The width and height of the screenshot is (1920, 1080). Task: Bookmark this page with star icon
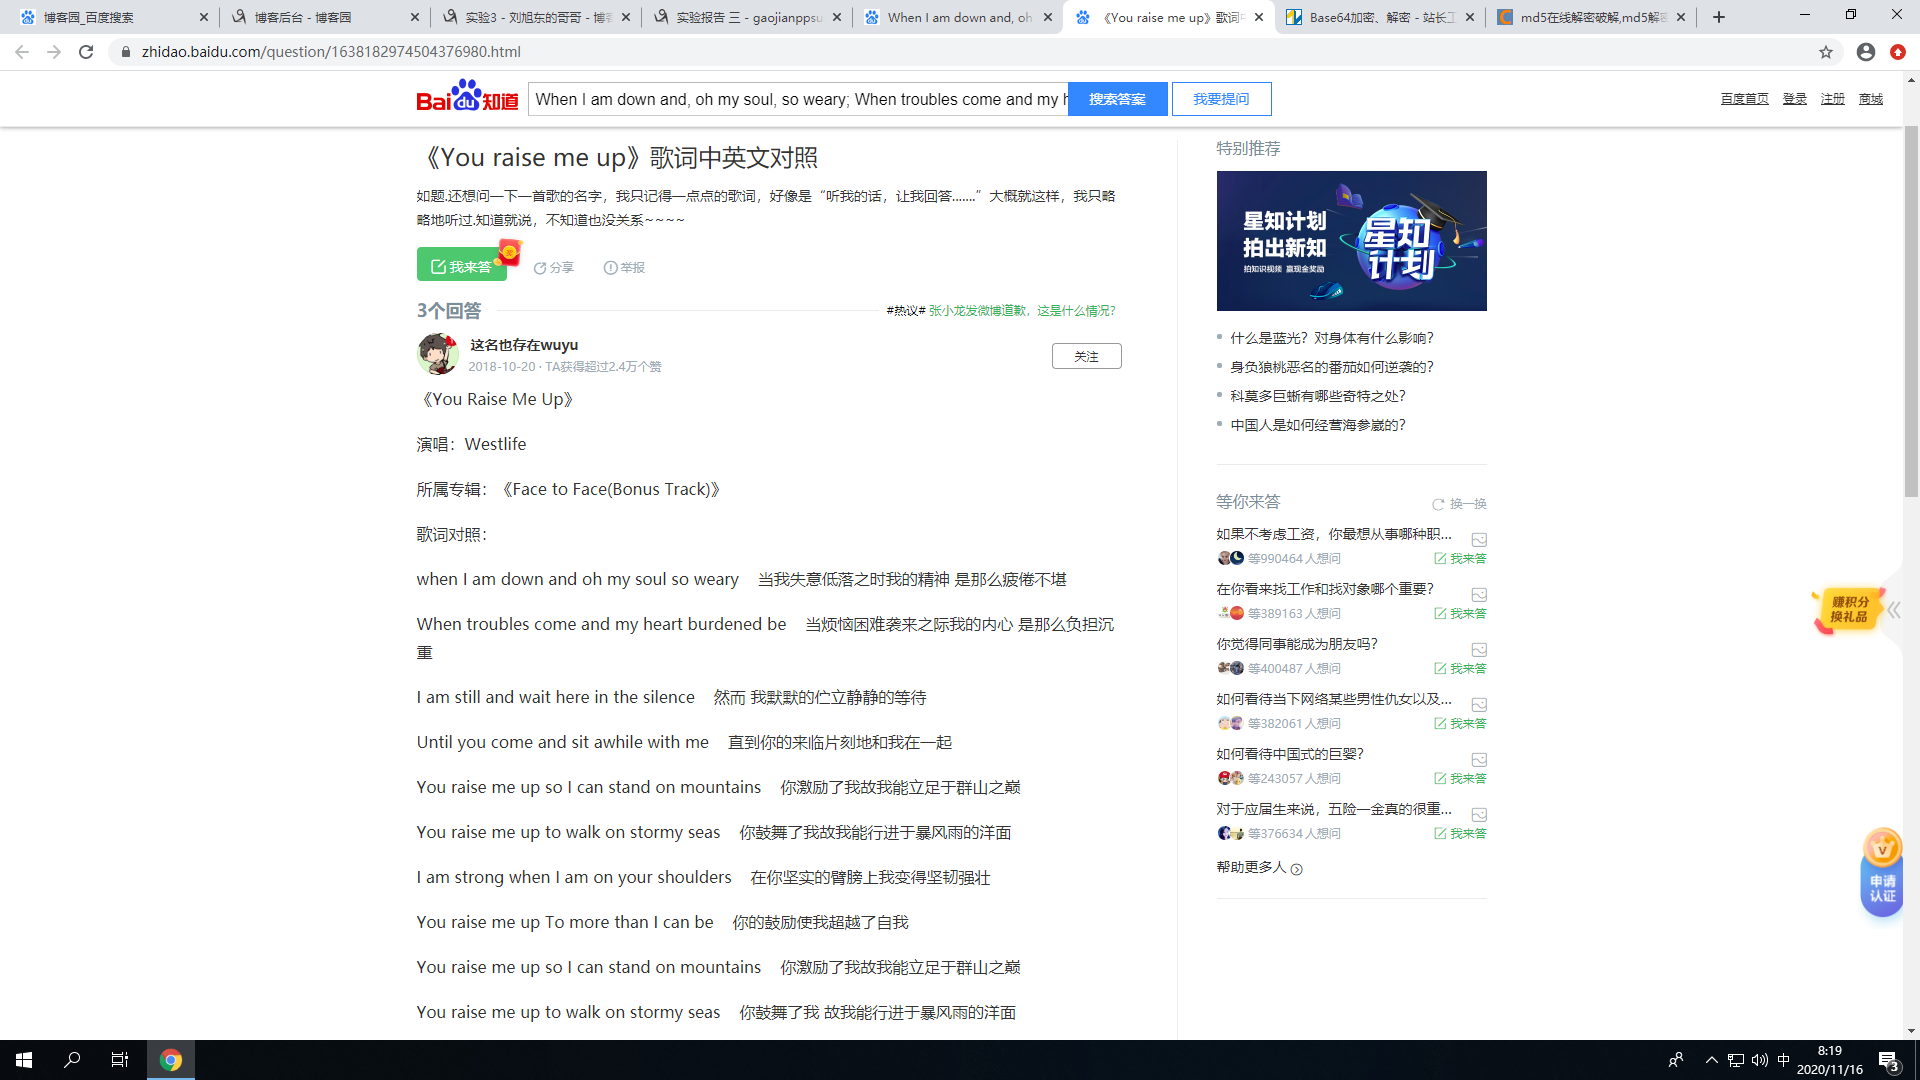click(x=1826, y=52)
